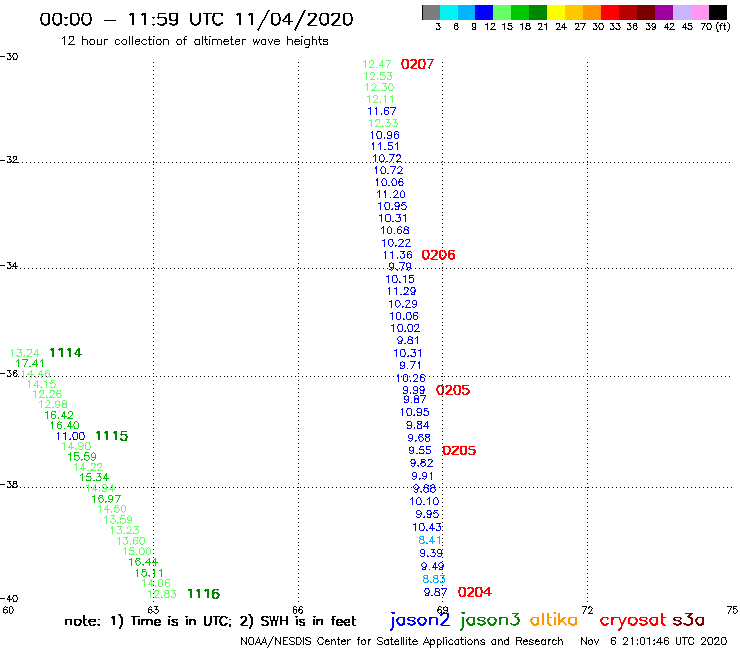Click the jason3 satellite label
This screenshot has height=650, width=740.
click(x=490, y=620)
